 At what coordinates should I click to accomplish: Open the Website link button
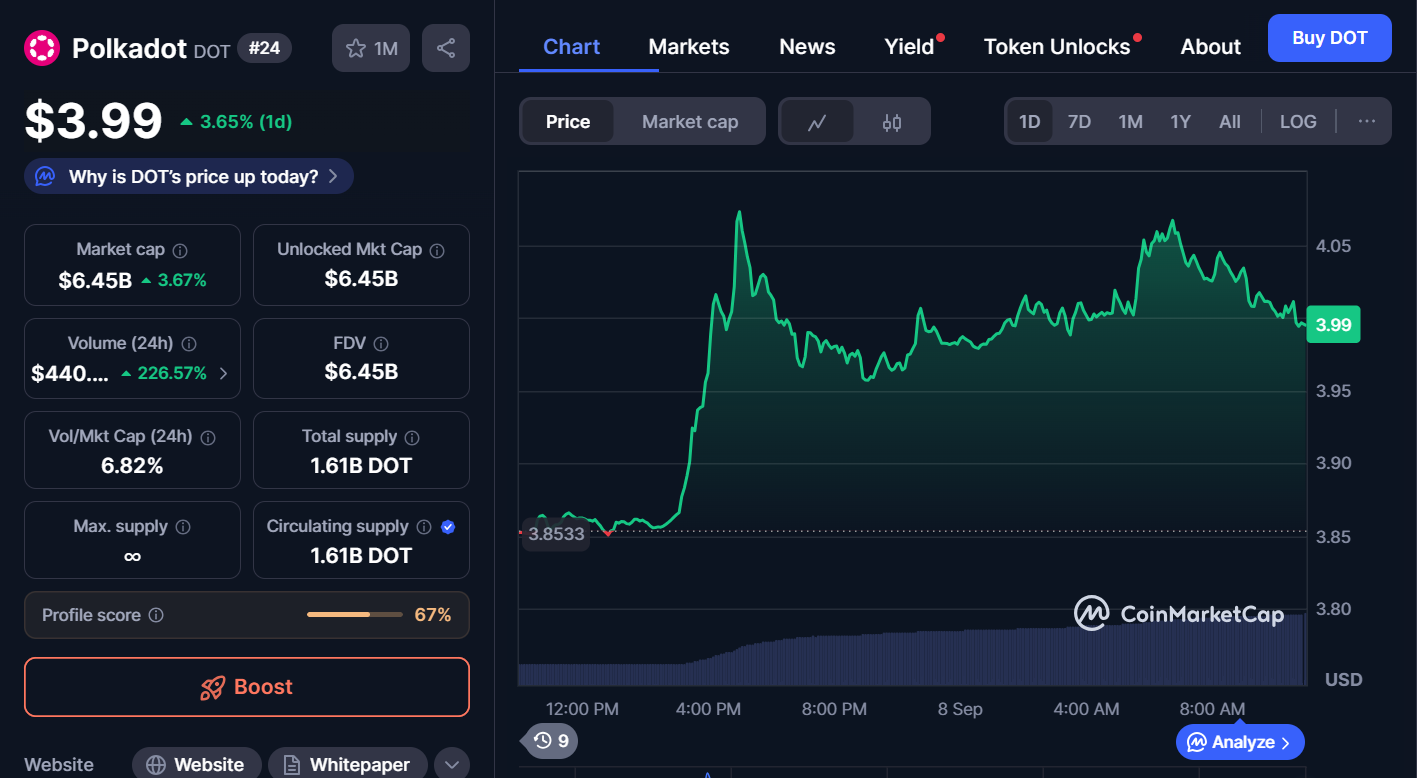[x=196, y=764]
